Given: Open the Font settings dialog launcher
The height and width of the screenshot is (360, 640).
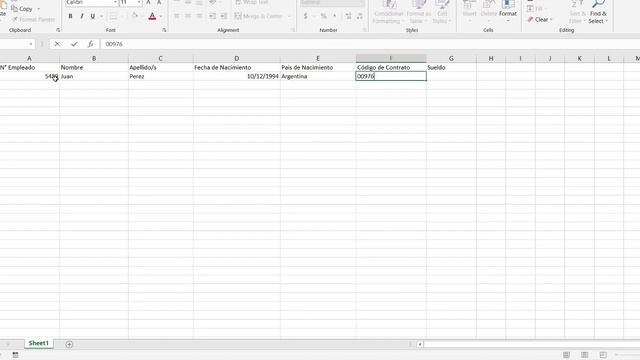Looking at the screenshot, I should (164, 30).
